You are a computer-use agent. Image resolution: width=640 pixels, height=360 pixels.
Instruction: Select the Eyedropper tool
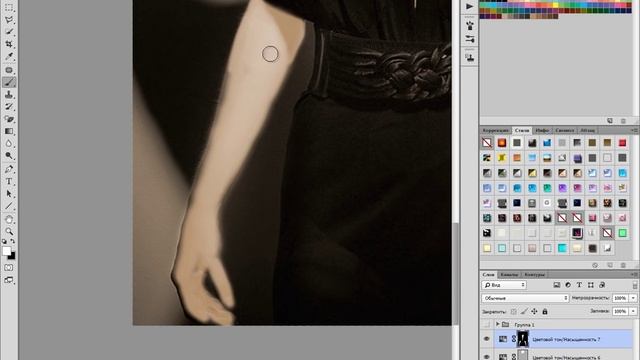coord(9,57)
